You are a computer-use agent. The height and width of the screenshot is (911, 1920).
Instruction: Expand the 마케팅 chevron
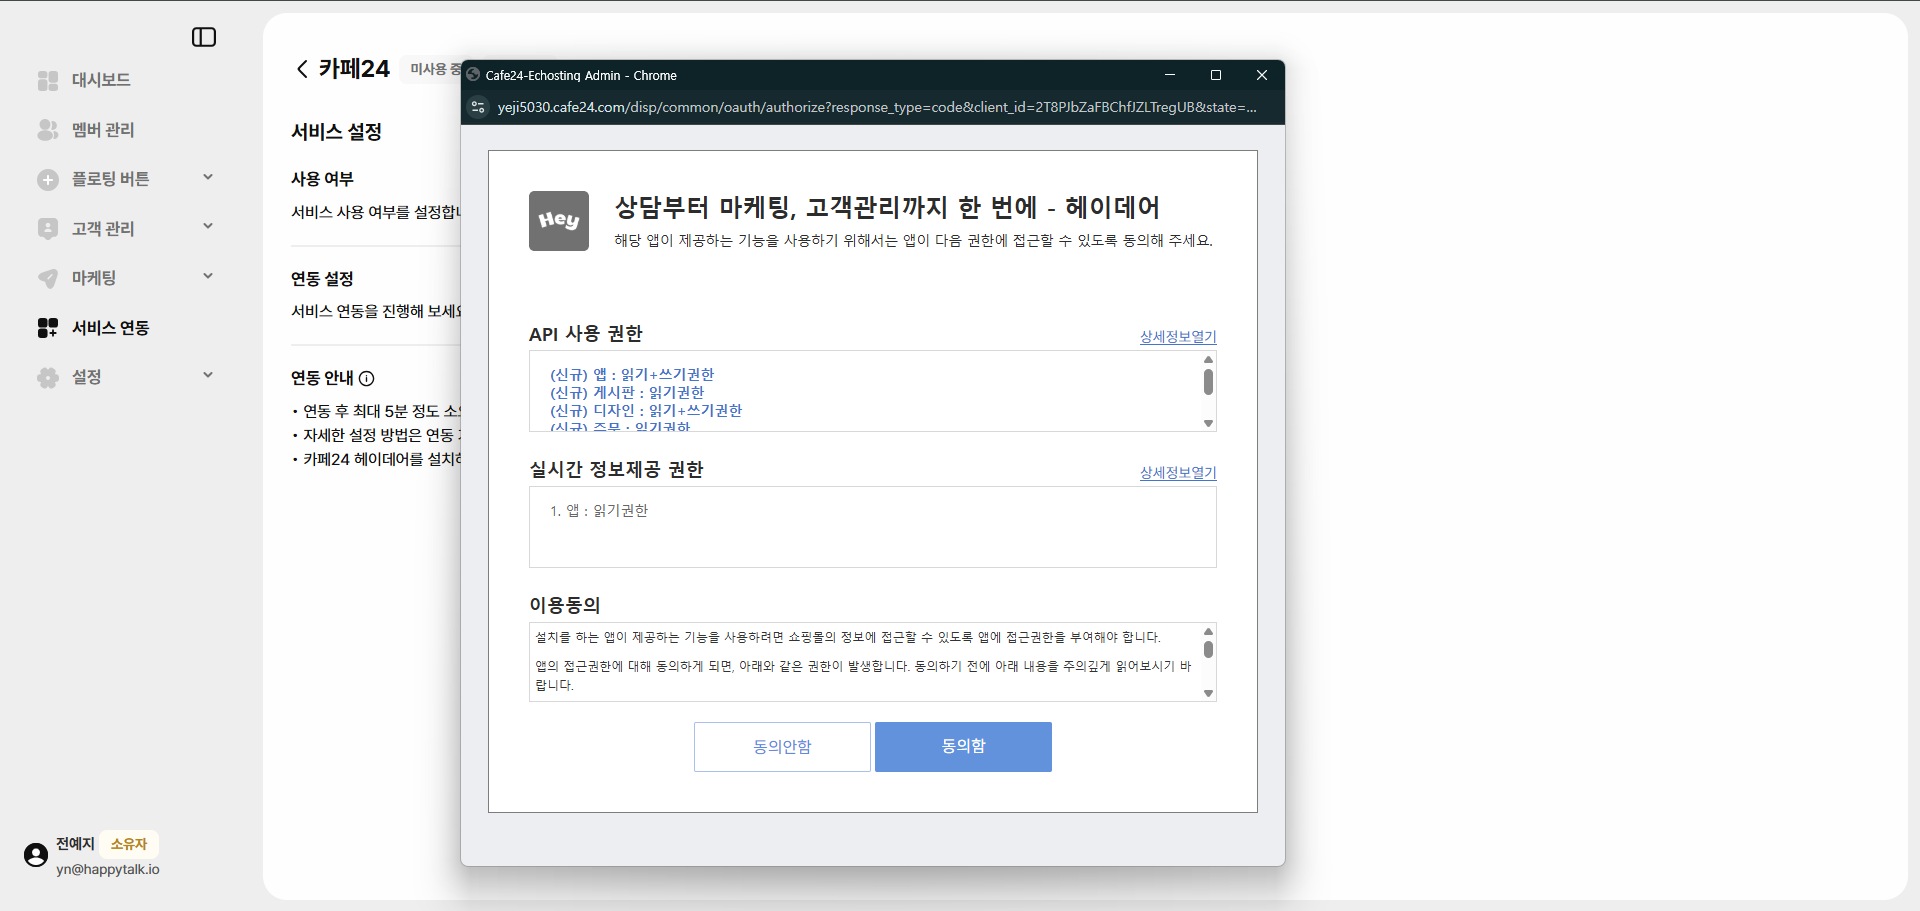click(x=208, y=276)
